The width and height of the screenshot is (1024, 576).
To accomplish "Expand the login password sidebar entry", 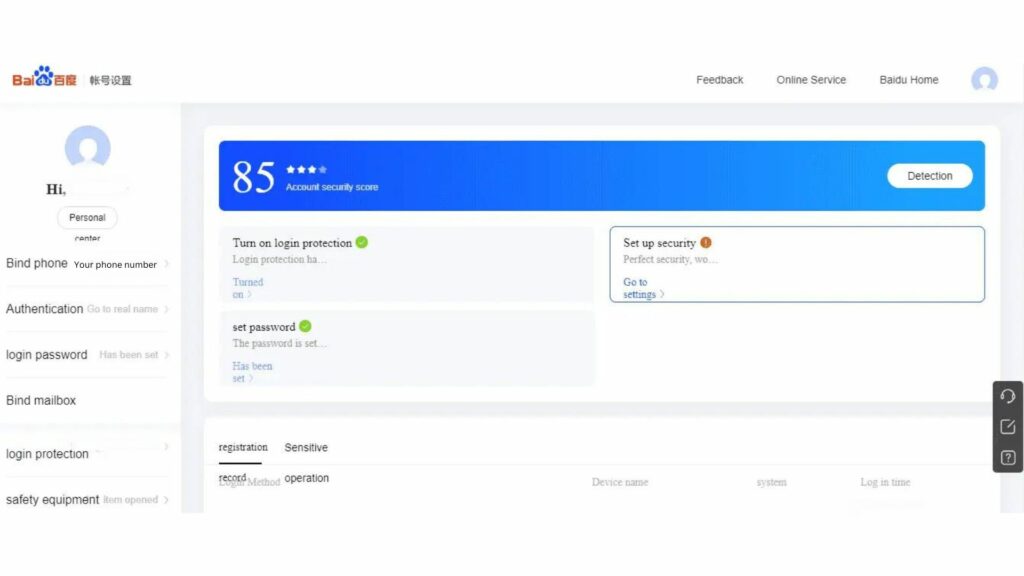I will tap(87, 355).
